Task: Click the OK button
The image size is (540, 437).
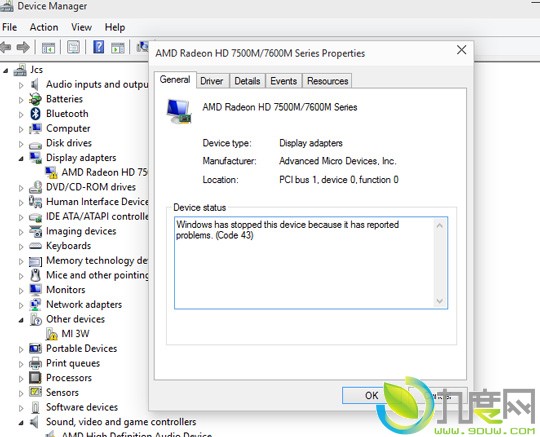Action: tap(371, 395)
